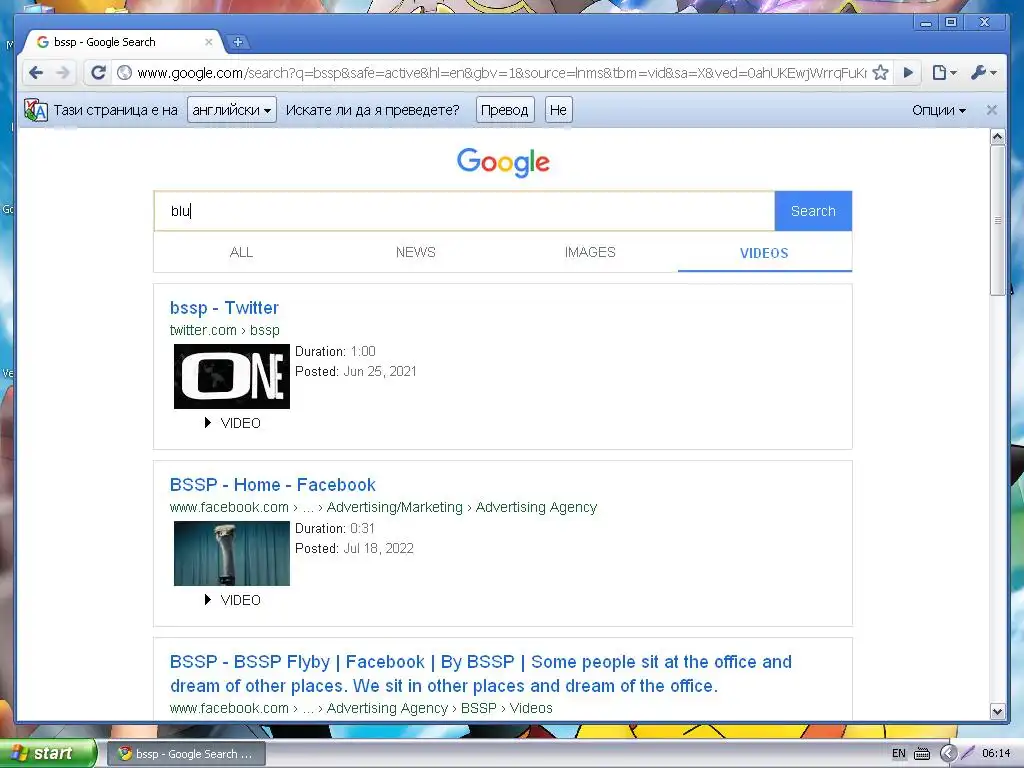Open the page menu icon
Screen dimensions: 1024x768
[x=944, y=72]
